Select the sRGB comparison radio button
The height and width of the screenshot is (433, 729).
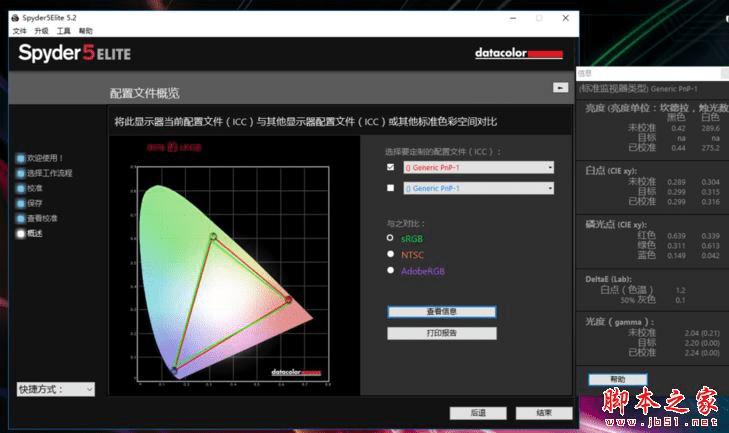point(390,238)
